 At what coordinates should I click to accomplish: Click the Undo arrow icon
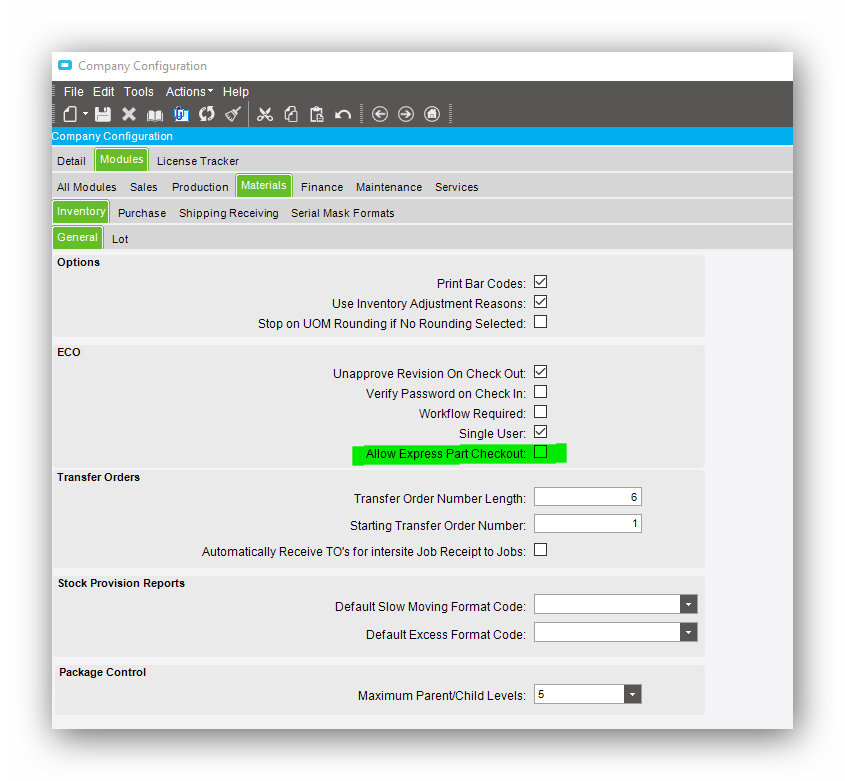[x=341, y=113]
